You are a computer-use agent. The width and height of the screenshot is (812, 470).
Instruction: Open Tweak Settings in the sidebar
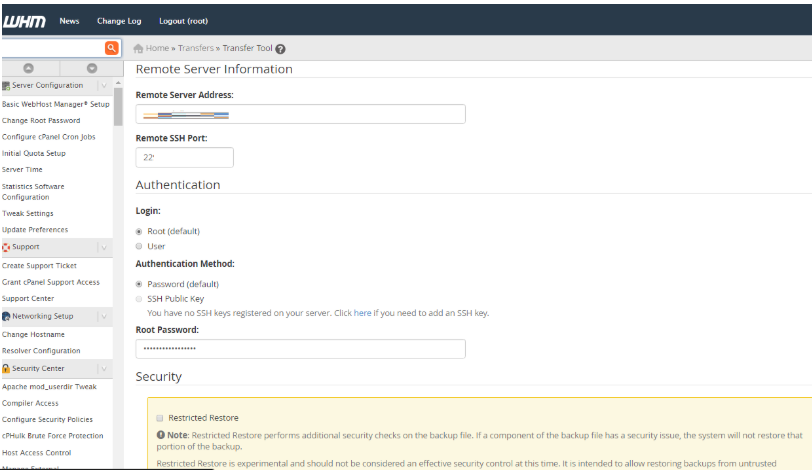pos(28,213)
